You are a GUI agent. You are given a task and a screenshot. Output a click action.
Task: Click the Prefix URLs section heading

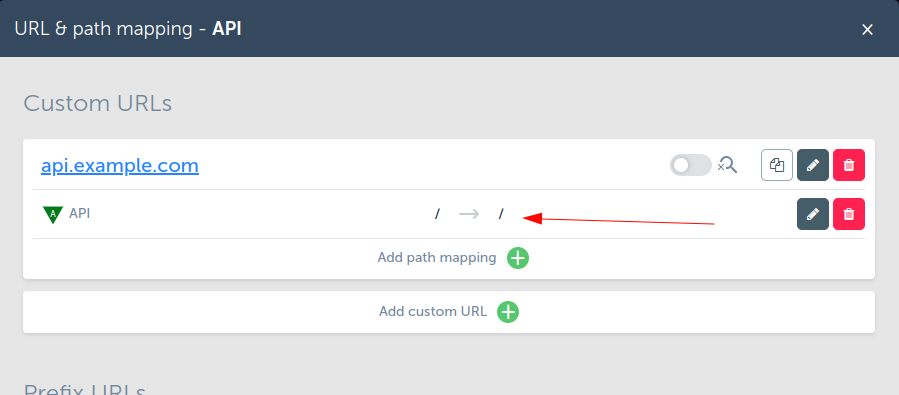coord(84,390)
